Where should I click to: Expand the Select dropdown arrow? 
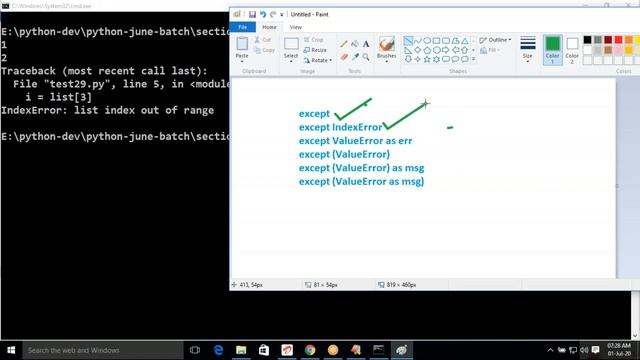291,62
